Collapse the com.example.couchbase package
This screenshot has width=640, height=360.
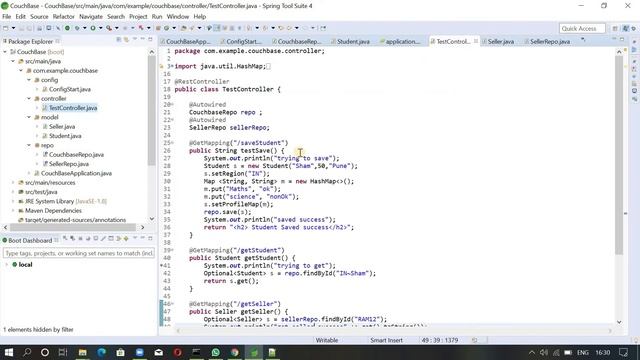tap(21, 71)
